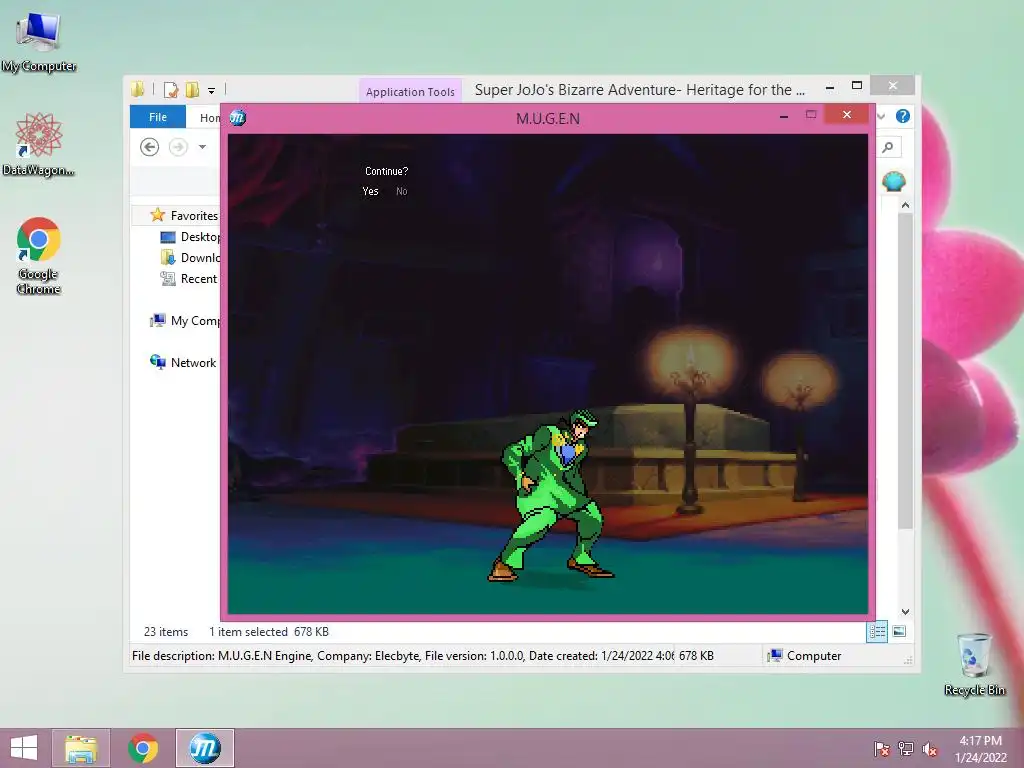Image resolution: width=1024 pixels, height=768 pixels.
Task: Open File Explorer from the taskbar
Action: pyautogui.click(x=81, y=748)
